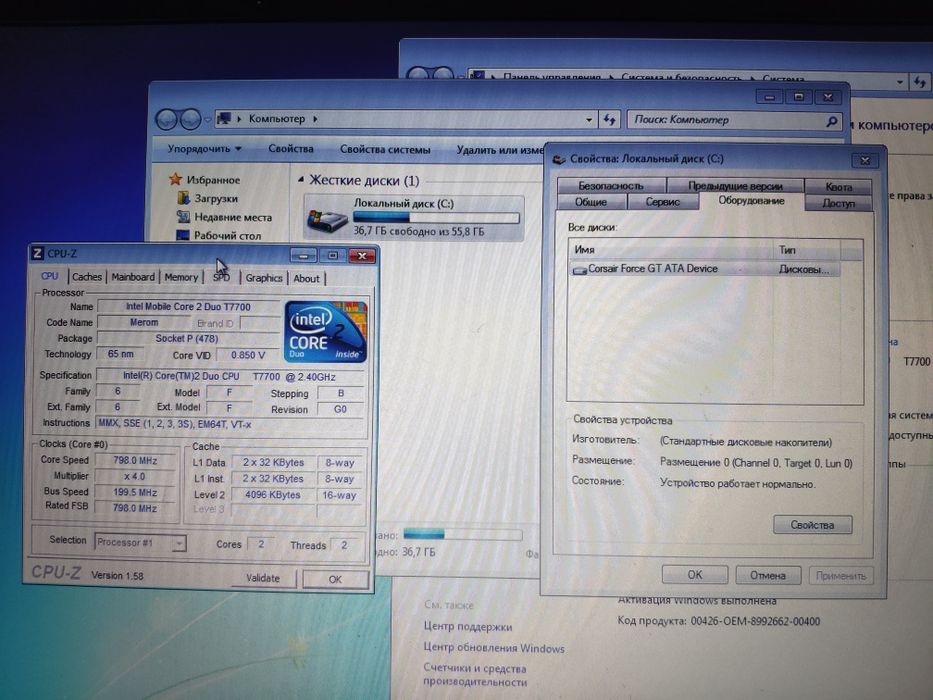Open the Безопасность tab in disk properties
Image resolution: width=933 pixels, height=700 pixels.
pos(611,186)
